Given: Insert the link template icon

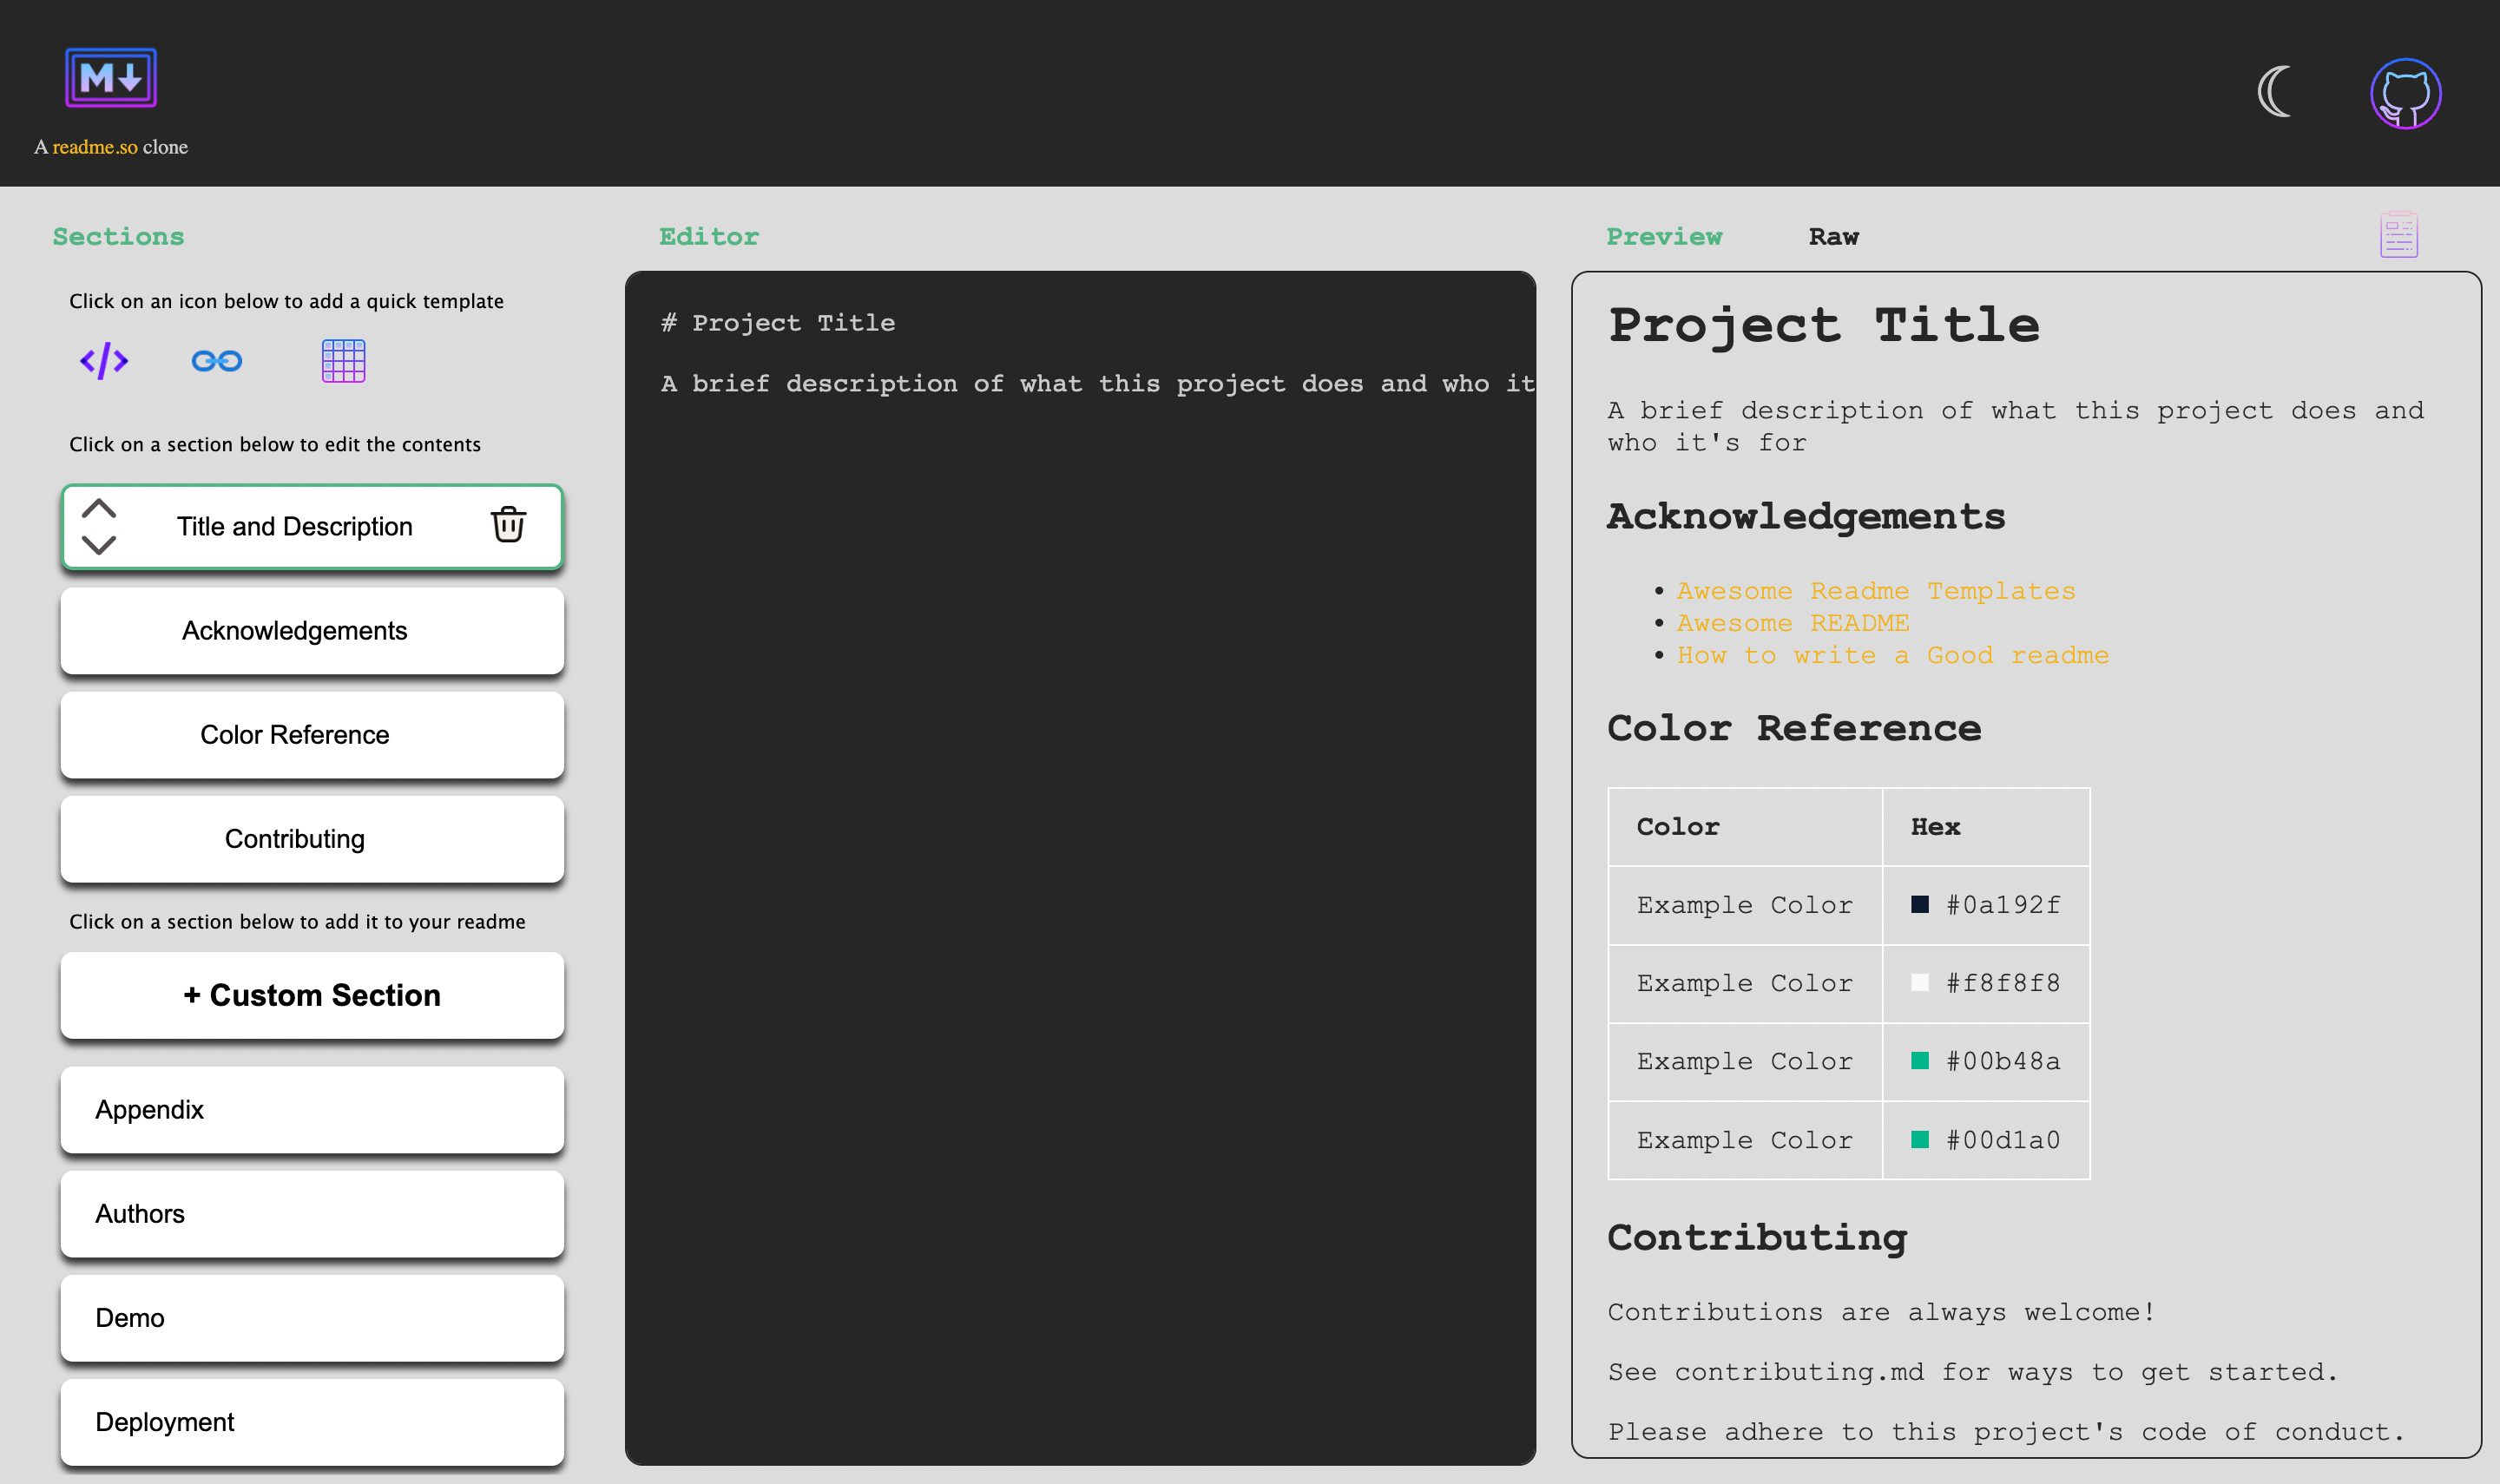Looking at the screenshot, I should pyautogui.click(x=217, y=361).
